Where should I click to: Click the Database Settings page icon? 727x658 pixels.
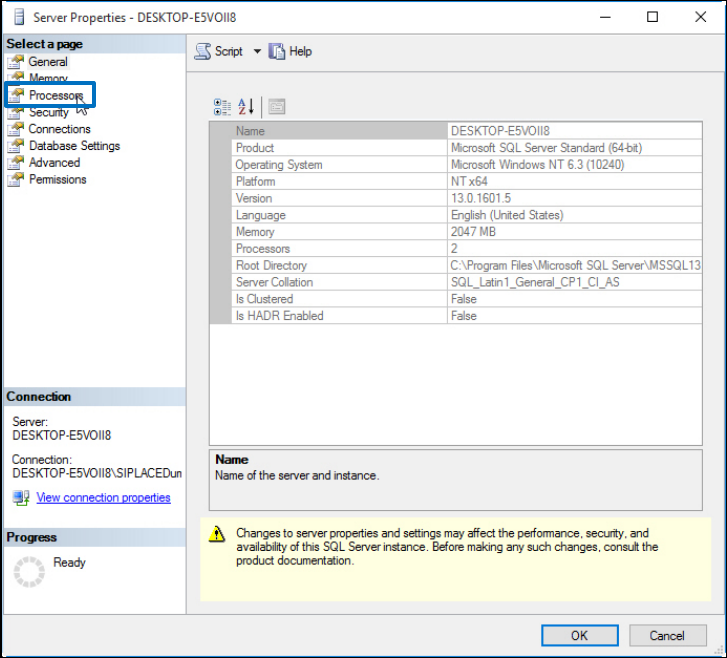coord(16,146)
